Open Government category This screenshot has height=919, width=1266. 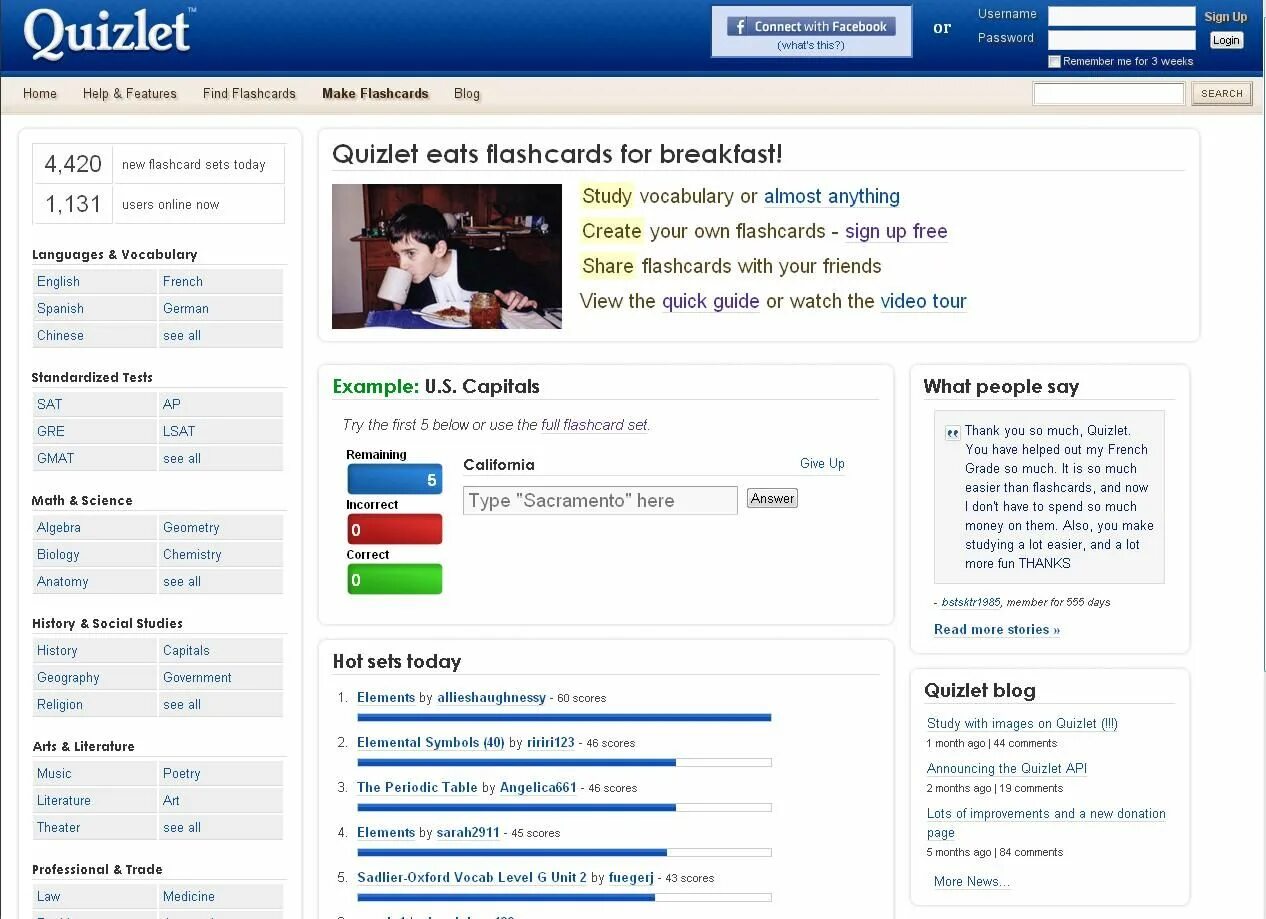[x=197, y=678]
